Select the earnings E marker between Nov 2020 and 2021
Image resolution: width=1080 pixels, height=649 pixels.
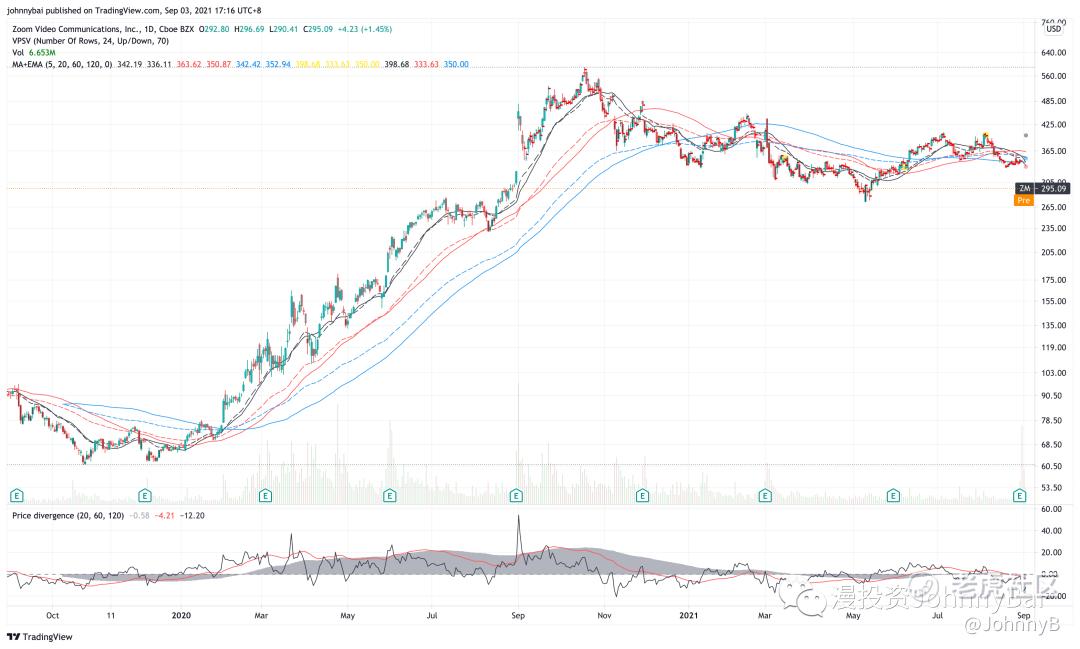coord(643,495)
